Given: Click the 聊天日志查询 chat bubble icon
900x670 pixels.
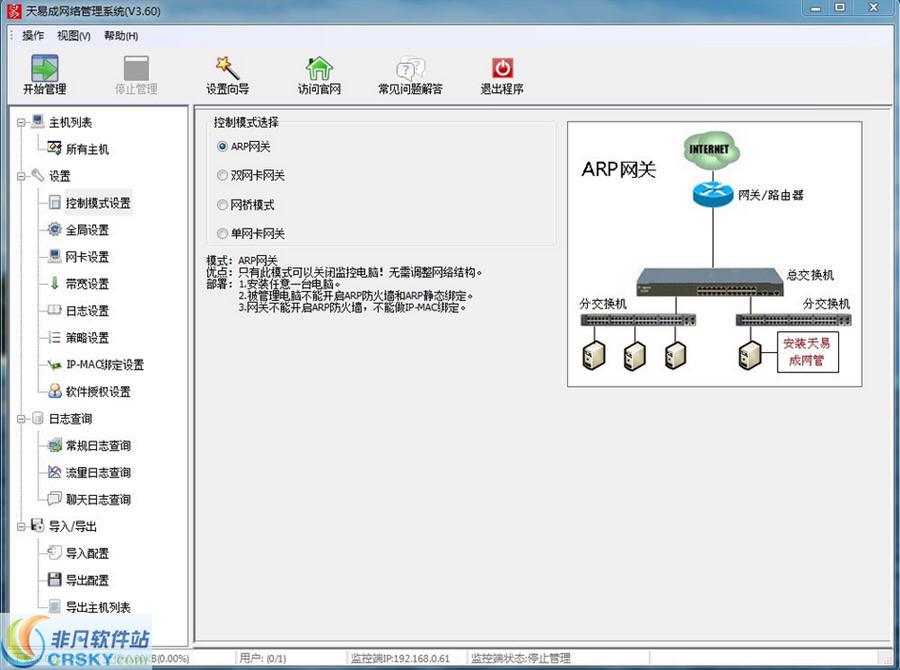Looking at the screenshot, I should 55,498.
